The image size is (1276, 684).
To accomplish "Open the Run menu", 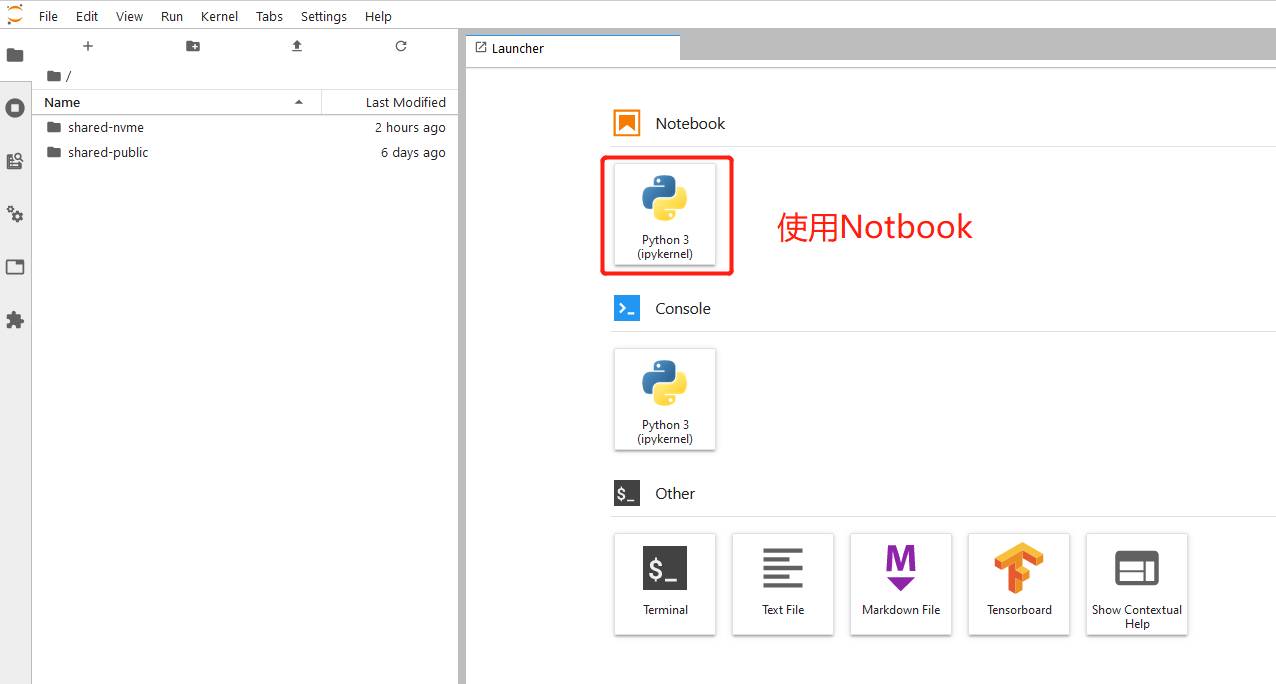I will pyautogui.click(x=172, y=16).
